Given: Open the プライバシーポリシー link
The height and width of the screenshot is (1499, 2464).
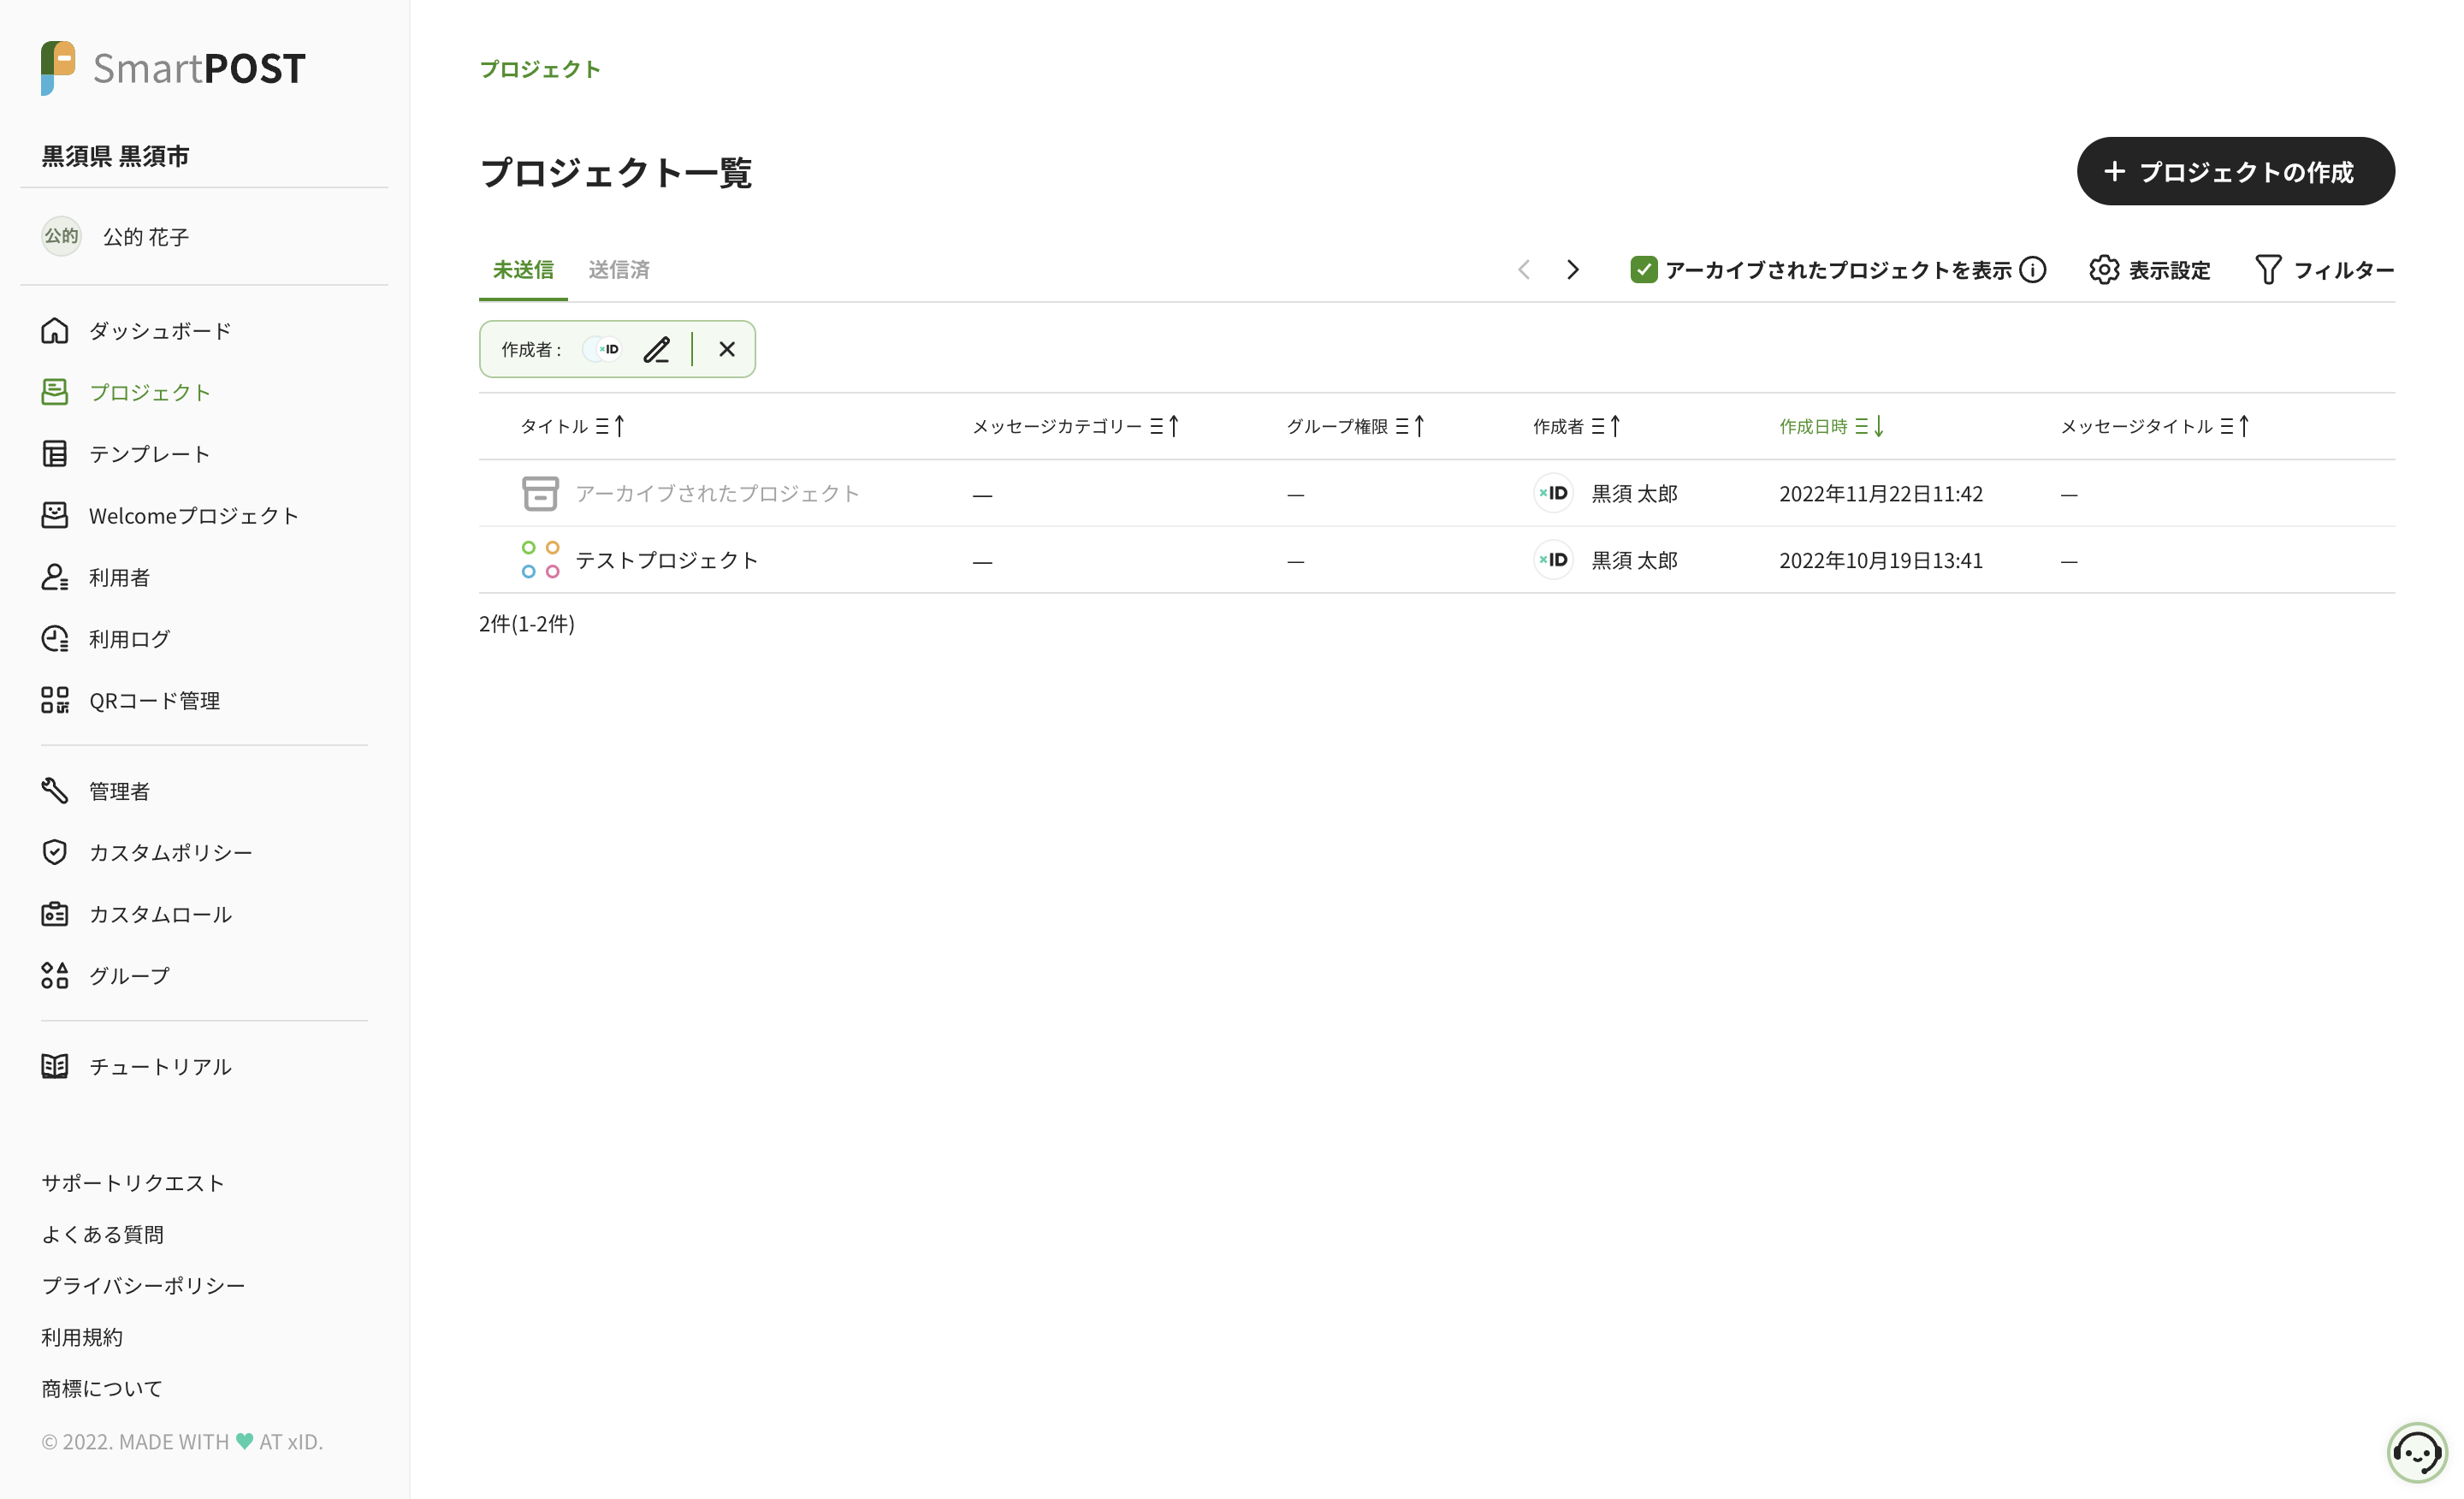Looking at the screenshot, I should tap(143, 1285).
